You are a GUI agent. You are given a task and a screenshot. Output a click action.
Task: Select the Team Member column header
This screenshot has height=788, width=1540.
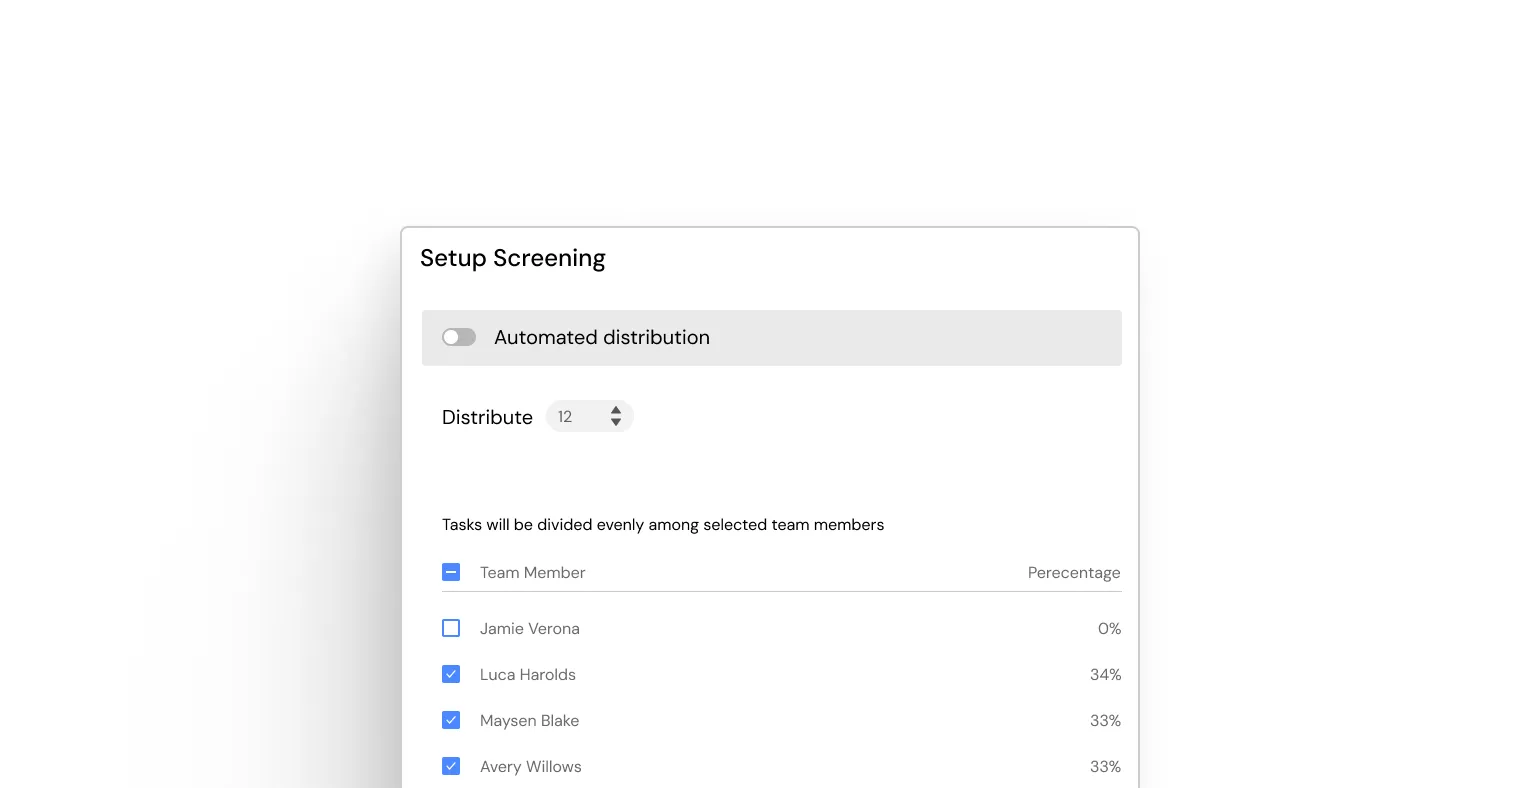pos(532,572)
